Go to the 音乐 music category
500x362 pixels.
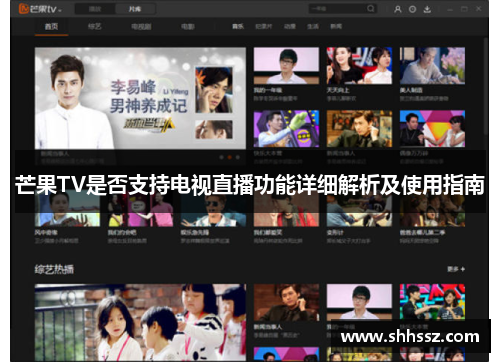[x=238, y=26]
